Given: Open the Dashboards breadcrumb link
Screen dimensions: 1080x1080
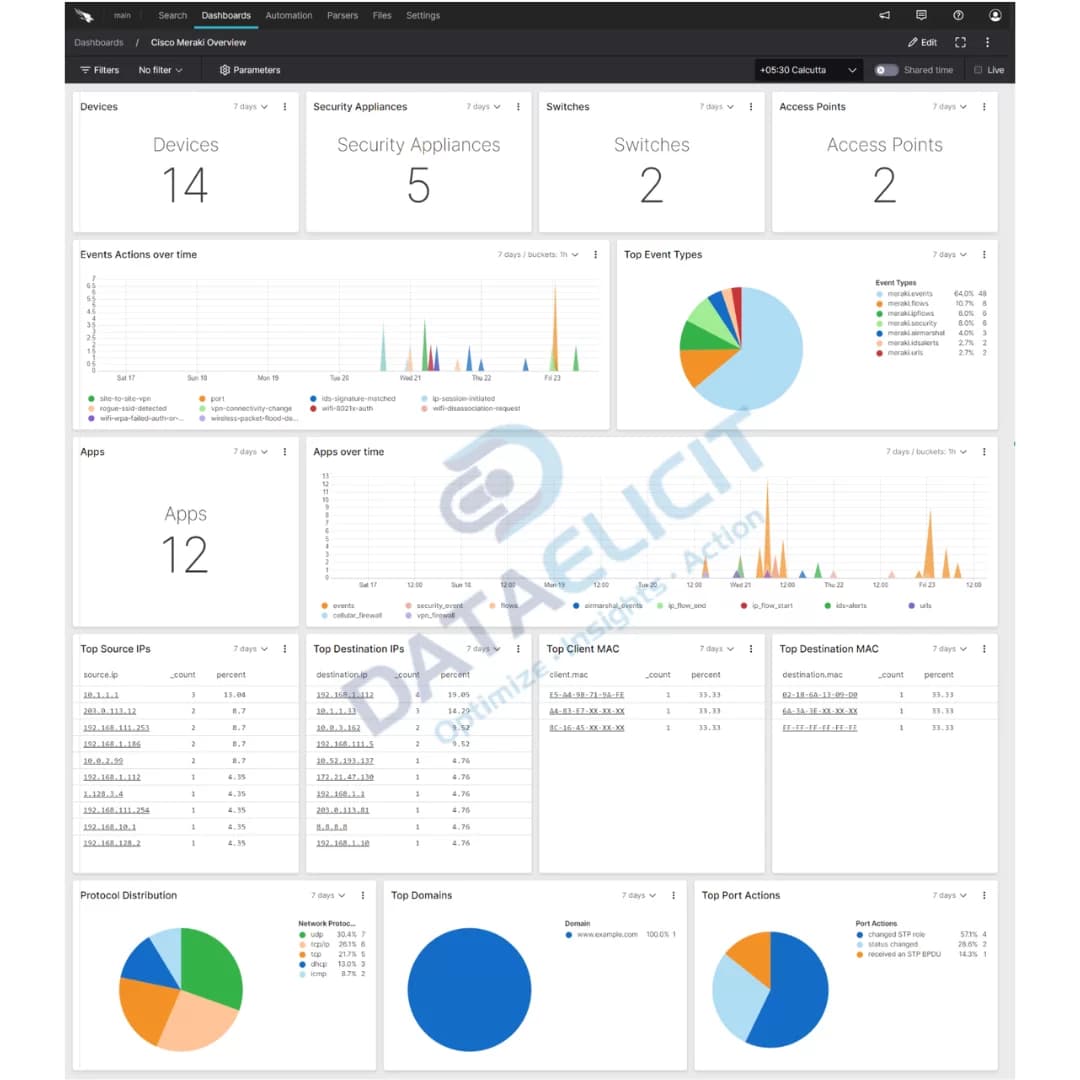Looking at the screenshot, I should point(98,42).
